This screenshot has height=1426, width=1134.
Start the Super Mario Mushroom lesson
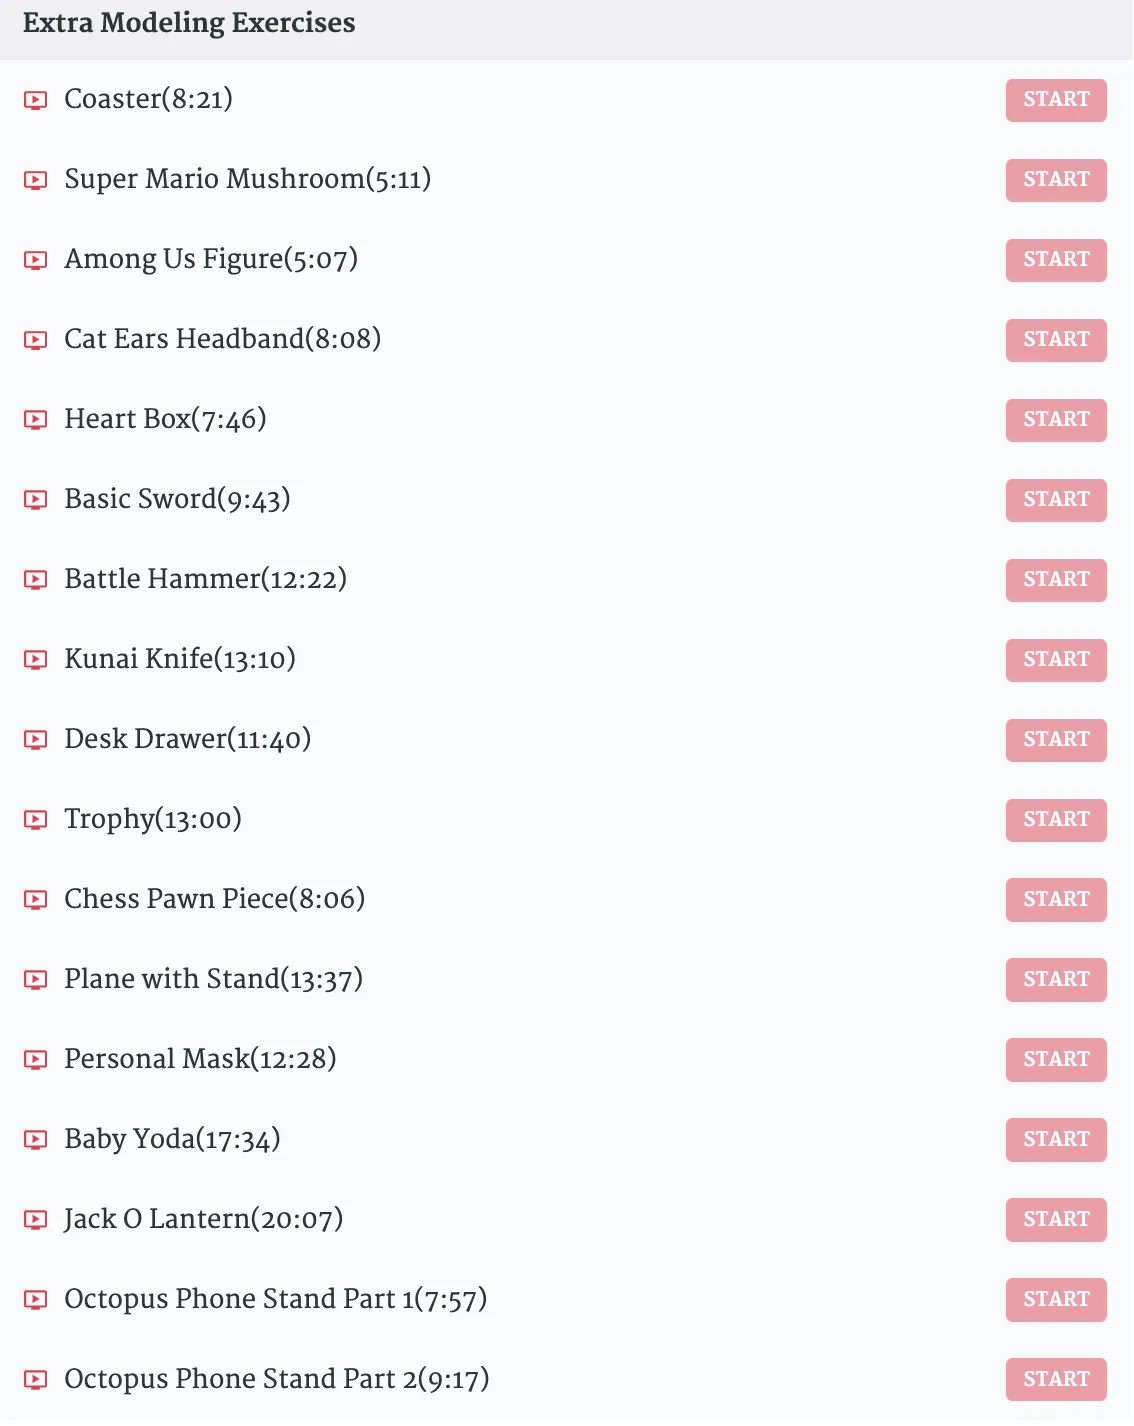click(x=1056, y=180)
